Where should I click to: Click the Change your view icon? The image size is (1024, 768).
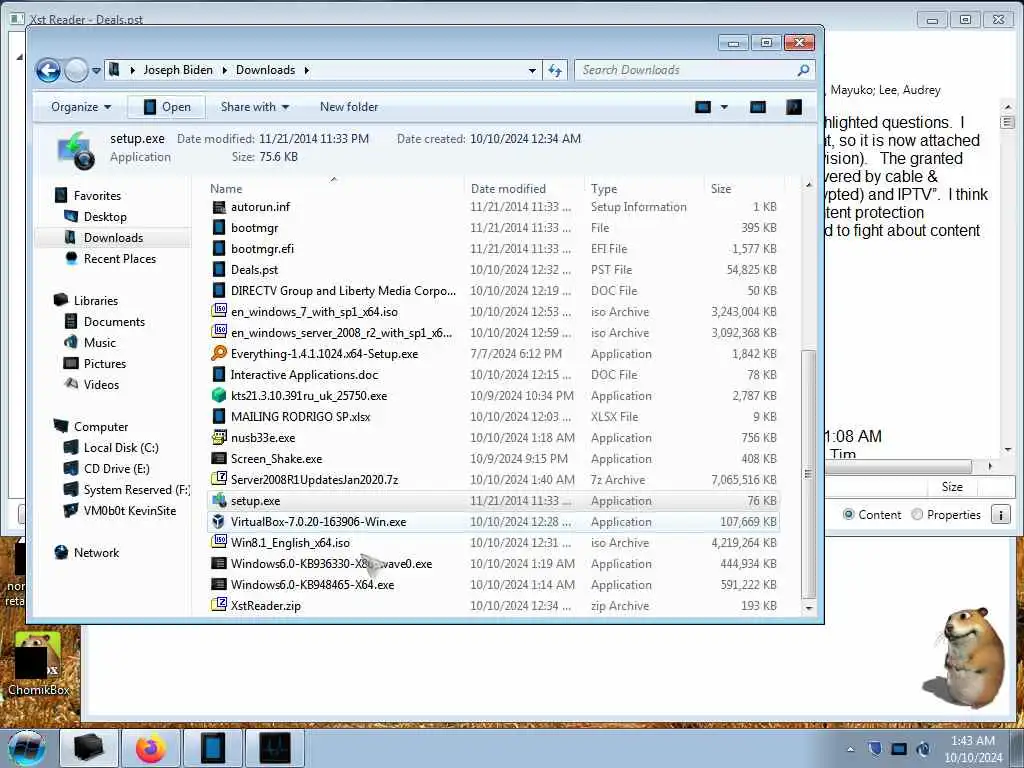click(703, 106)
